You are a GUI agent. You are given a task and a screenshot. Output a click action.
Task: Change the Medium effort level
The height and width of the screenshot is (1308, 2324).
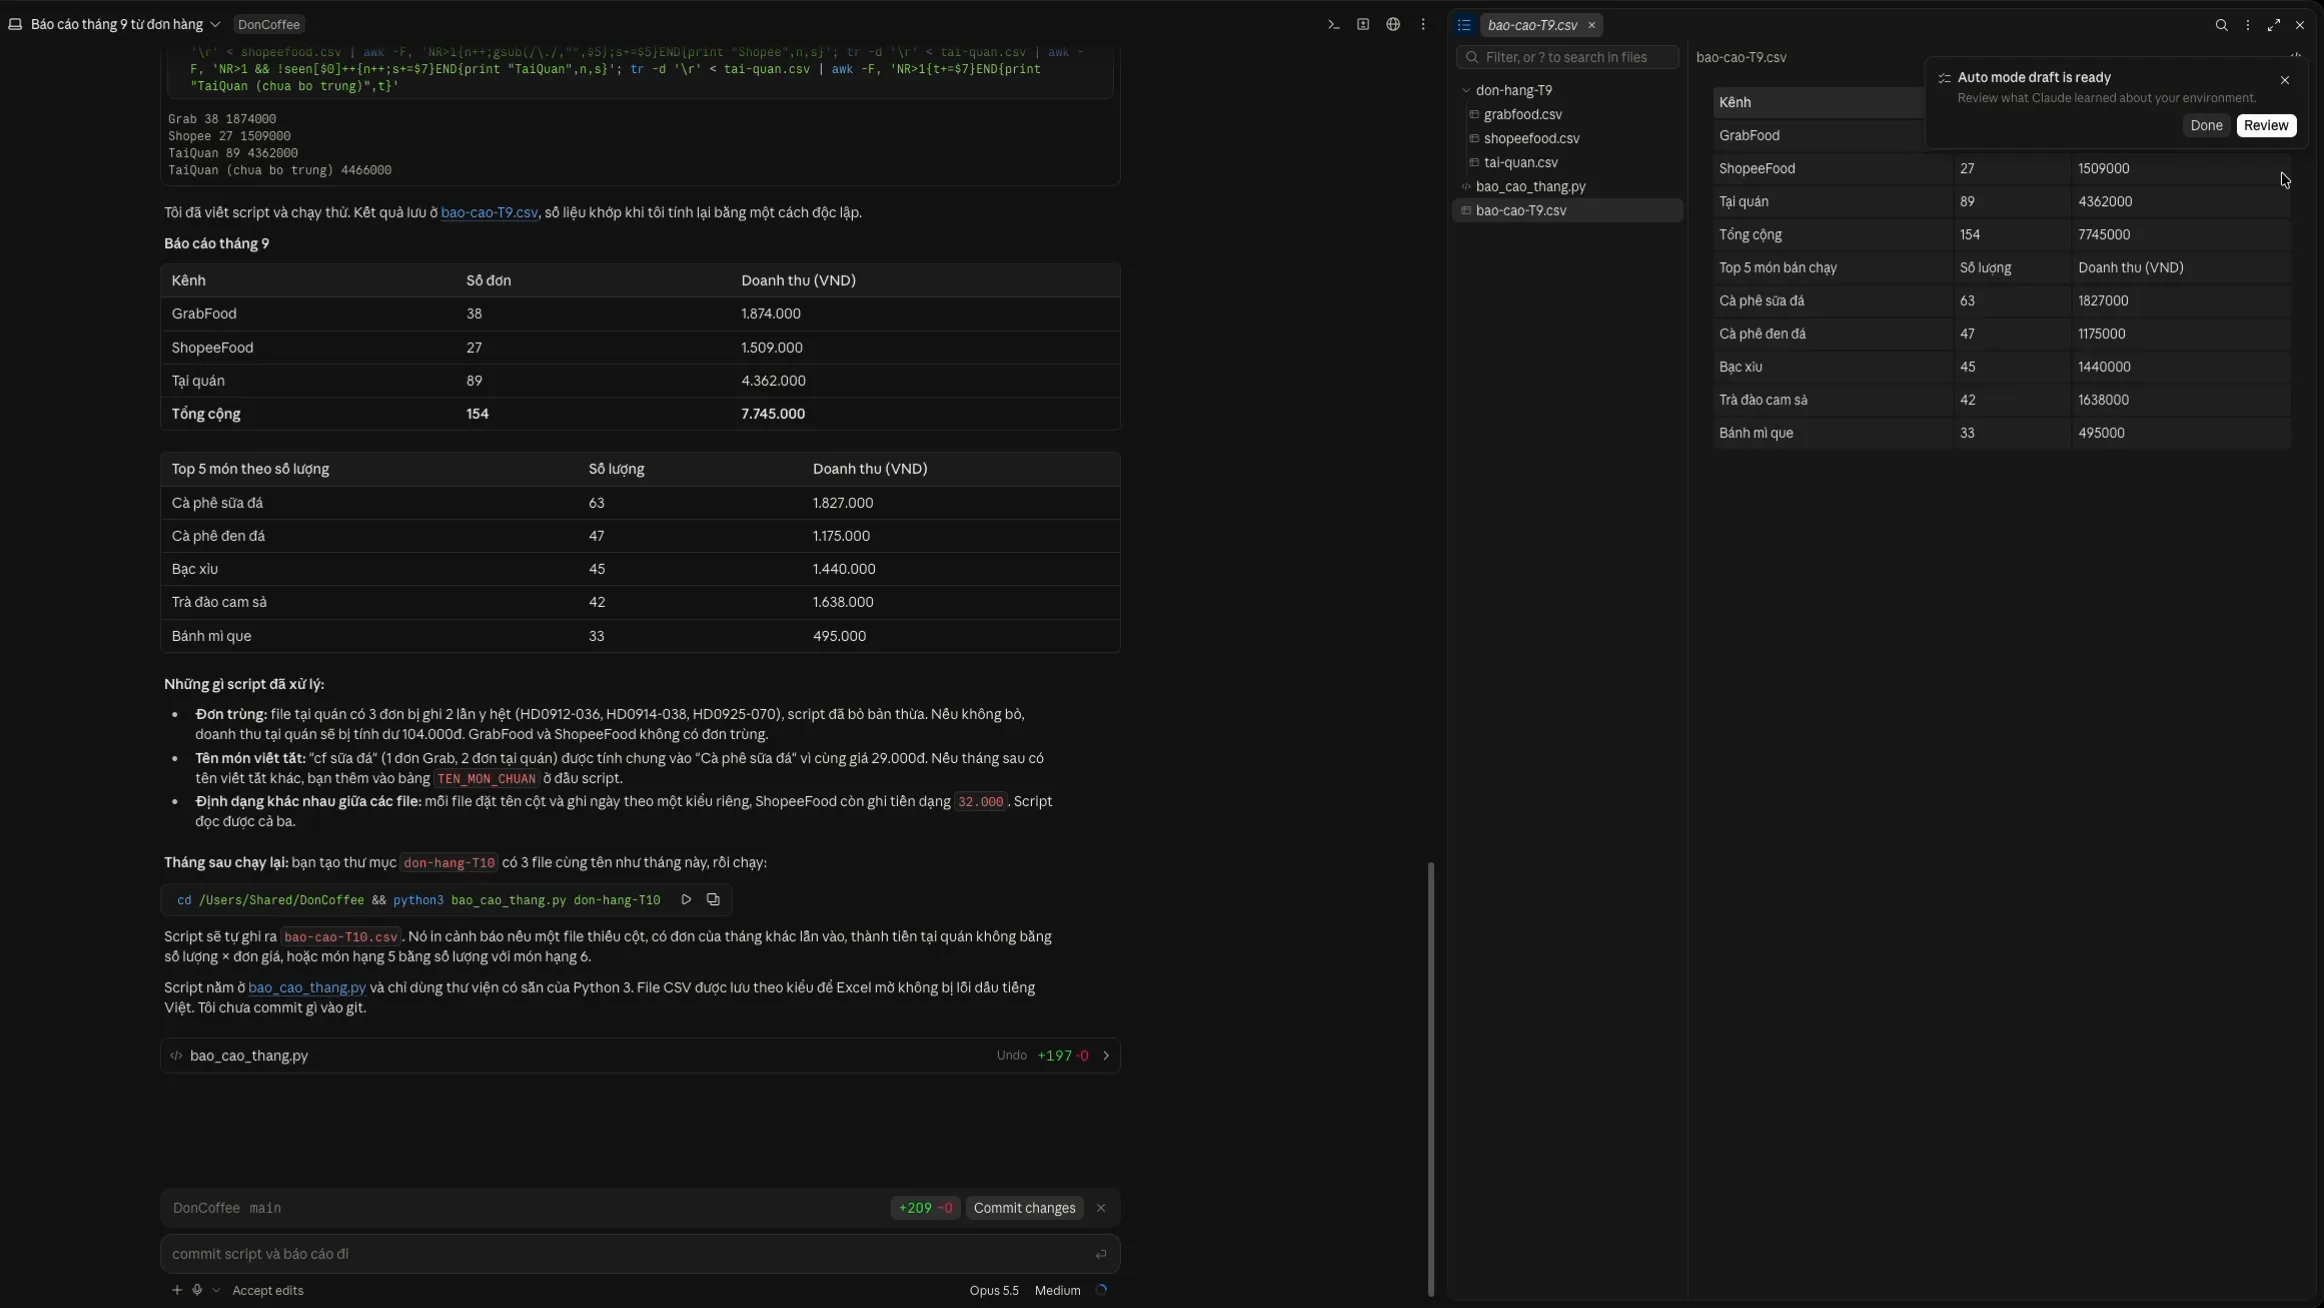1057,1290
